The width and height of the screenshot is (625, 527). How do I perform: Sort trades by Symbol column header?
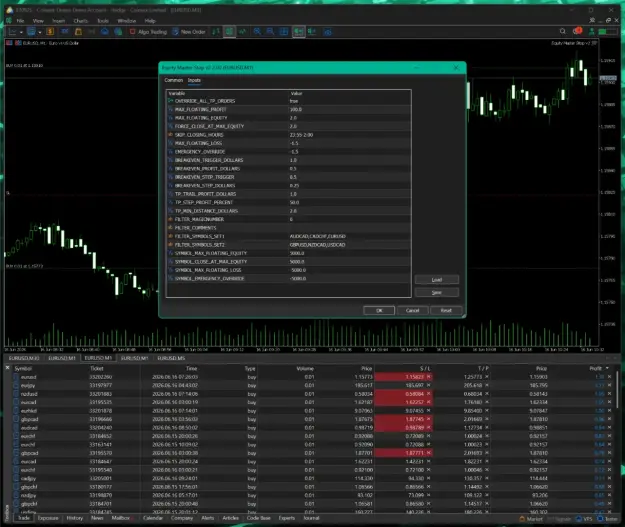[x=23, y=368]
